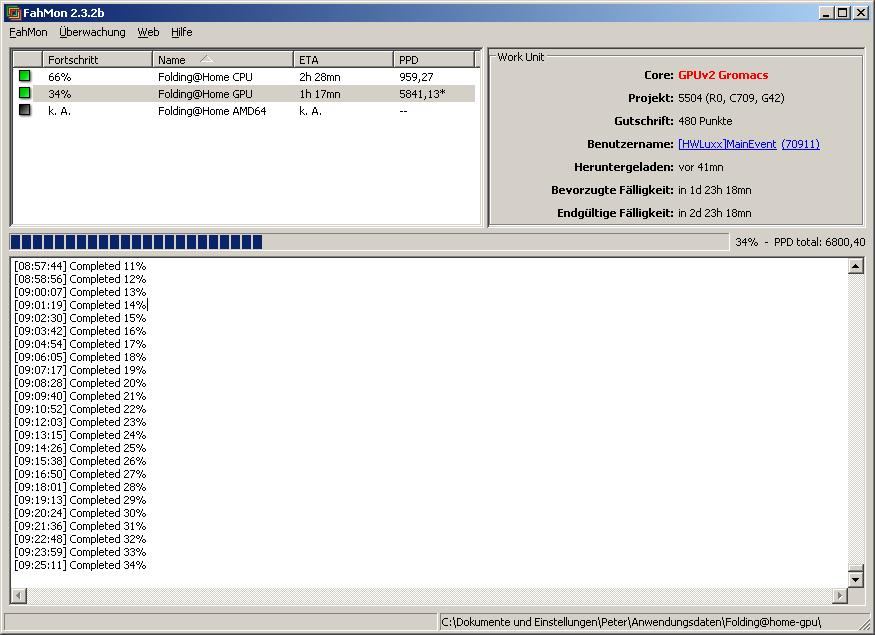875x635 pixels.
Task: Open the Überwachung menu
Action: point(92,32)
